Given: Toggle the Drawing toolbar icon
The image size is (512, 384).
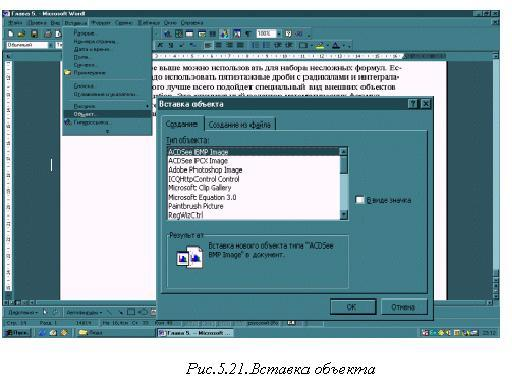Looking at the screenshot, I should click(225, 34).
